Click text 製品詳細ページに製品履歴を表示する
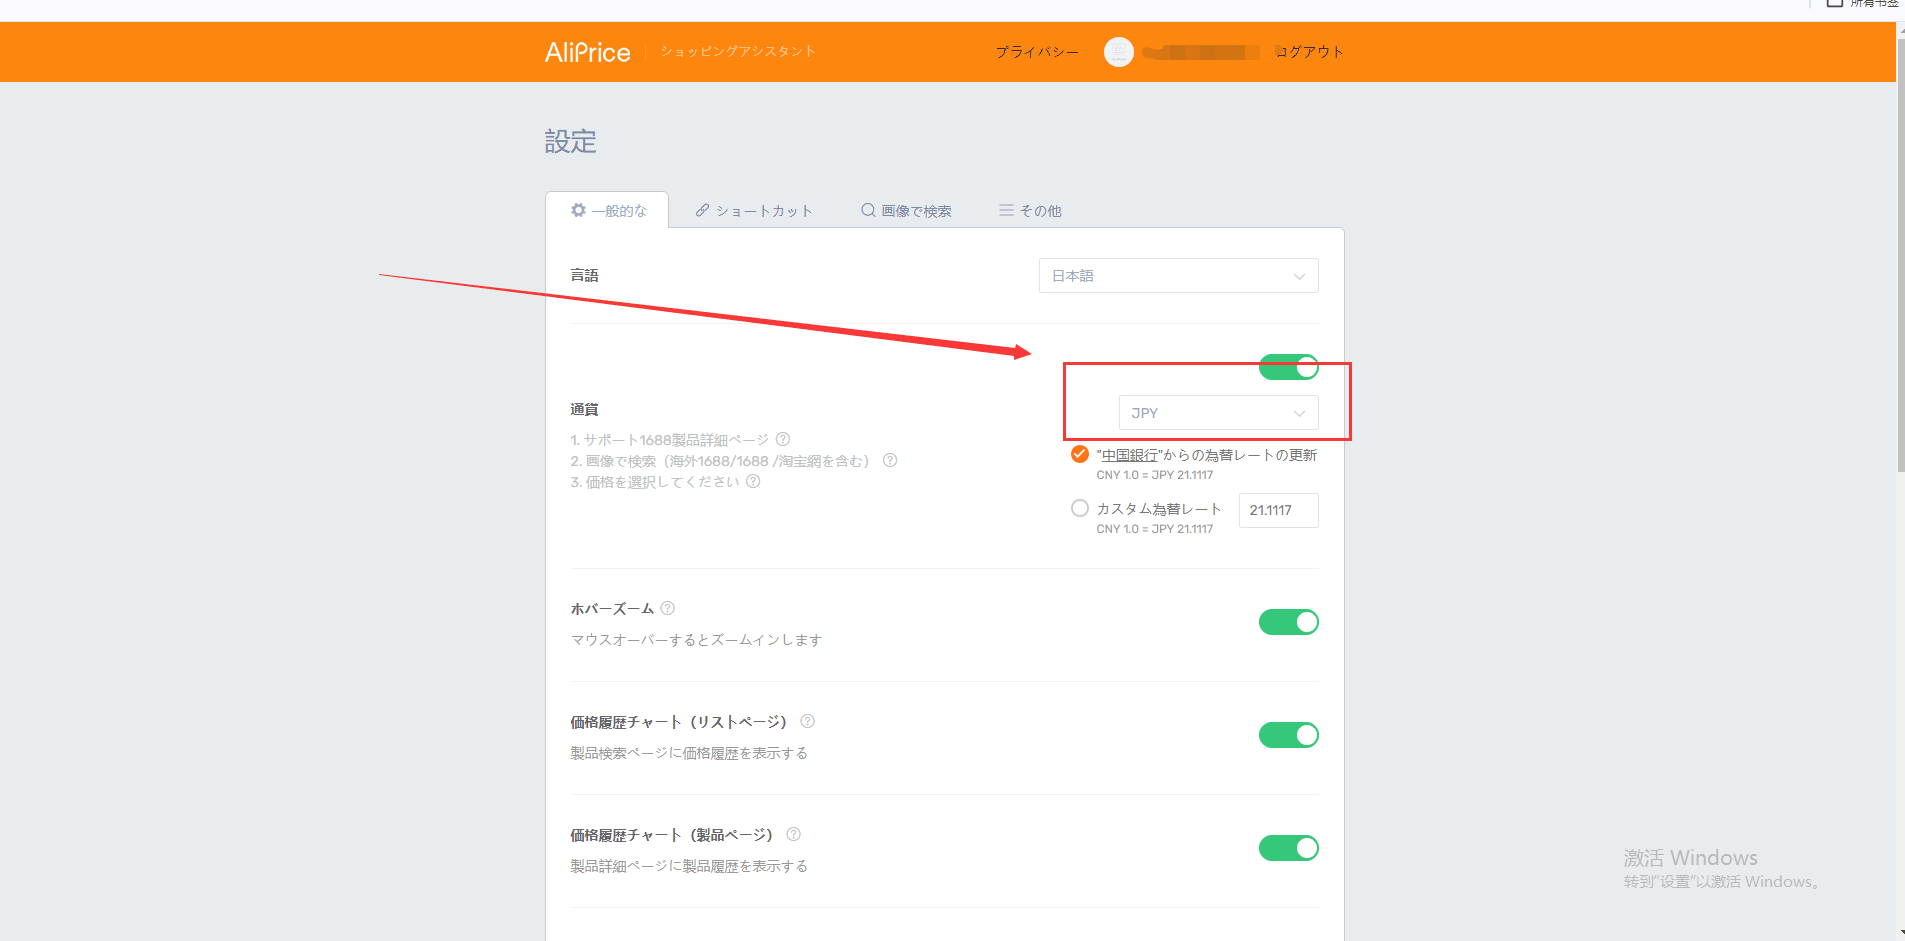Screen dimensions: 1905x941 click(689, 866)
